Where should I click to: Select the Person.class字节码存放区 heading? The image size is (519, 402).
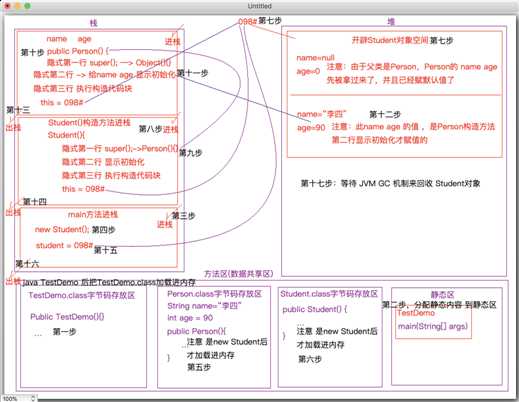[214, 294]
